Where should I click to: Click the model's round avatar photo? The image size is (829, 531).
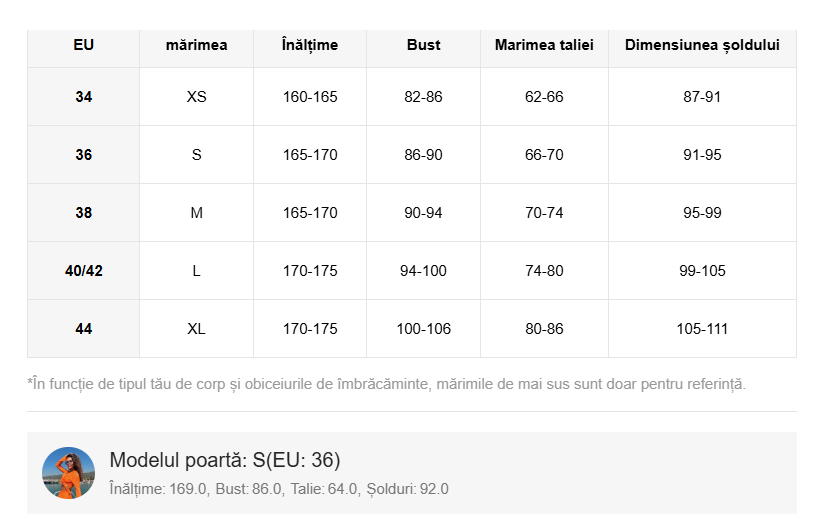coord(68,473)
